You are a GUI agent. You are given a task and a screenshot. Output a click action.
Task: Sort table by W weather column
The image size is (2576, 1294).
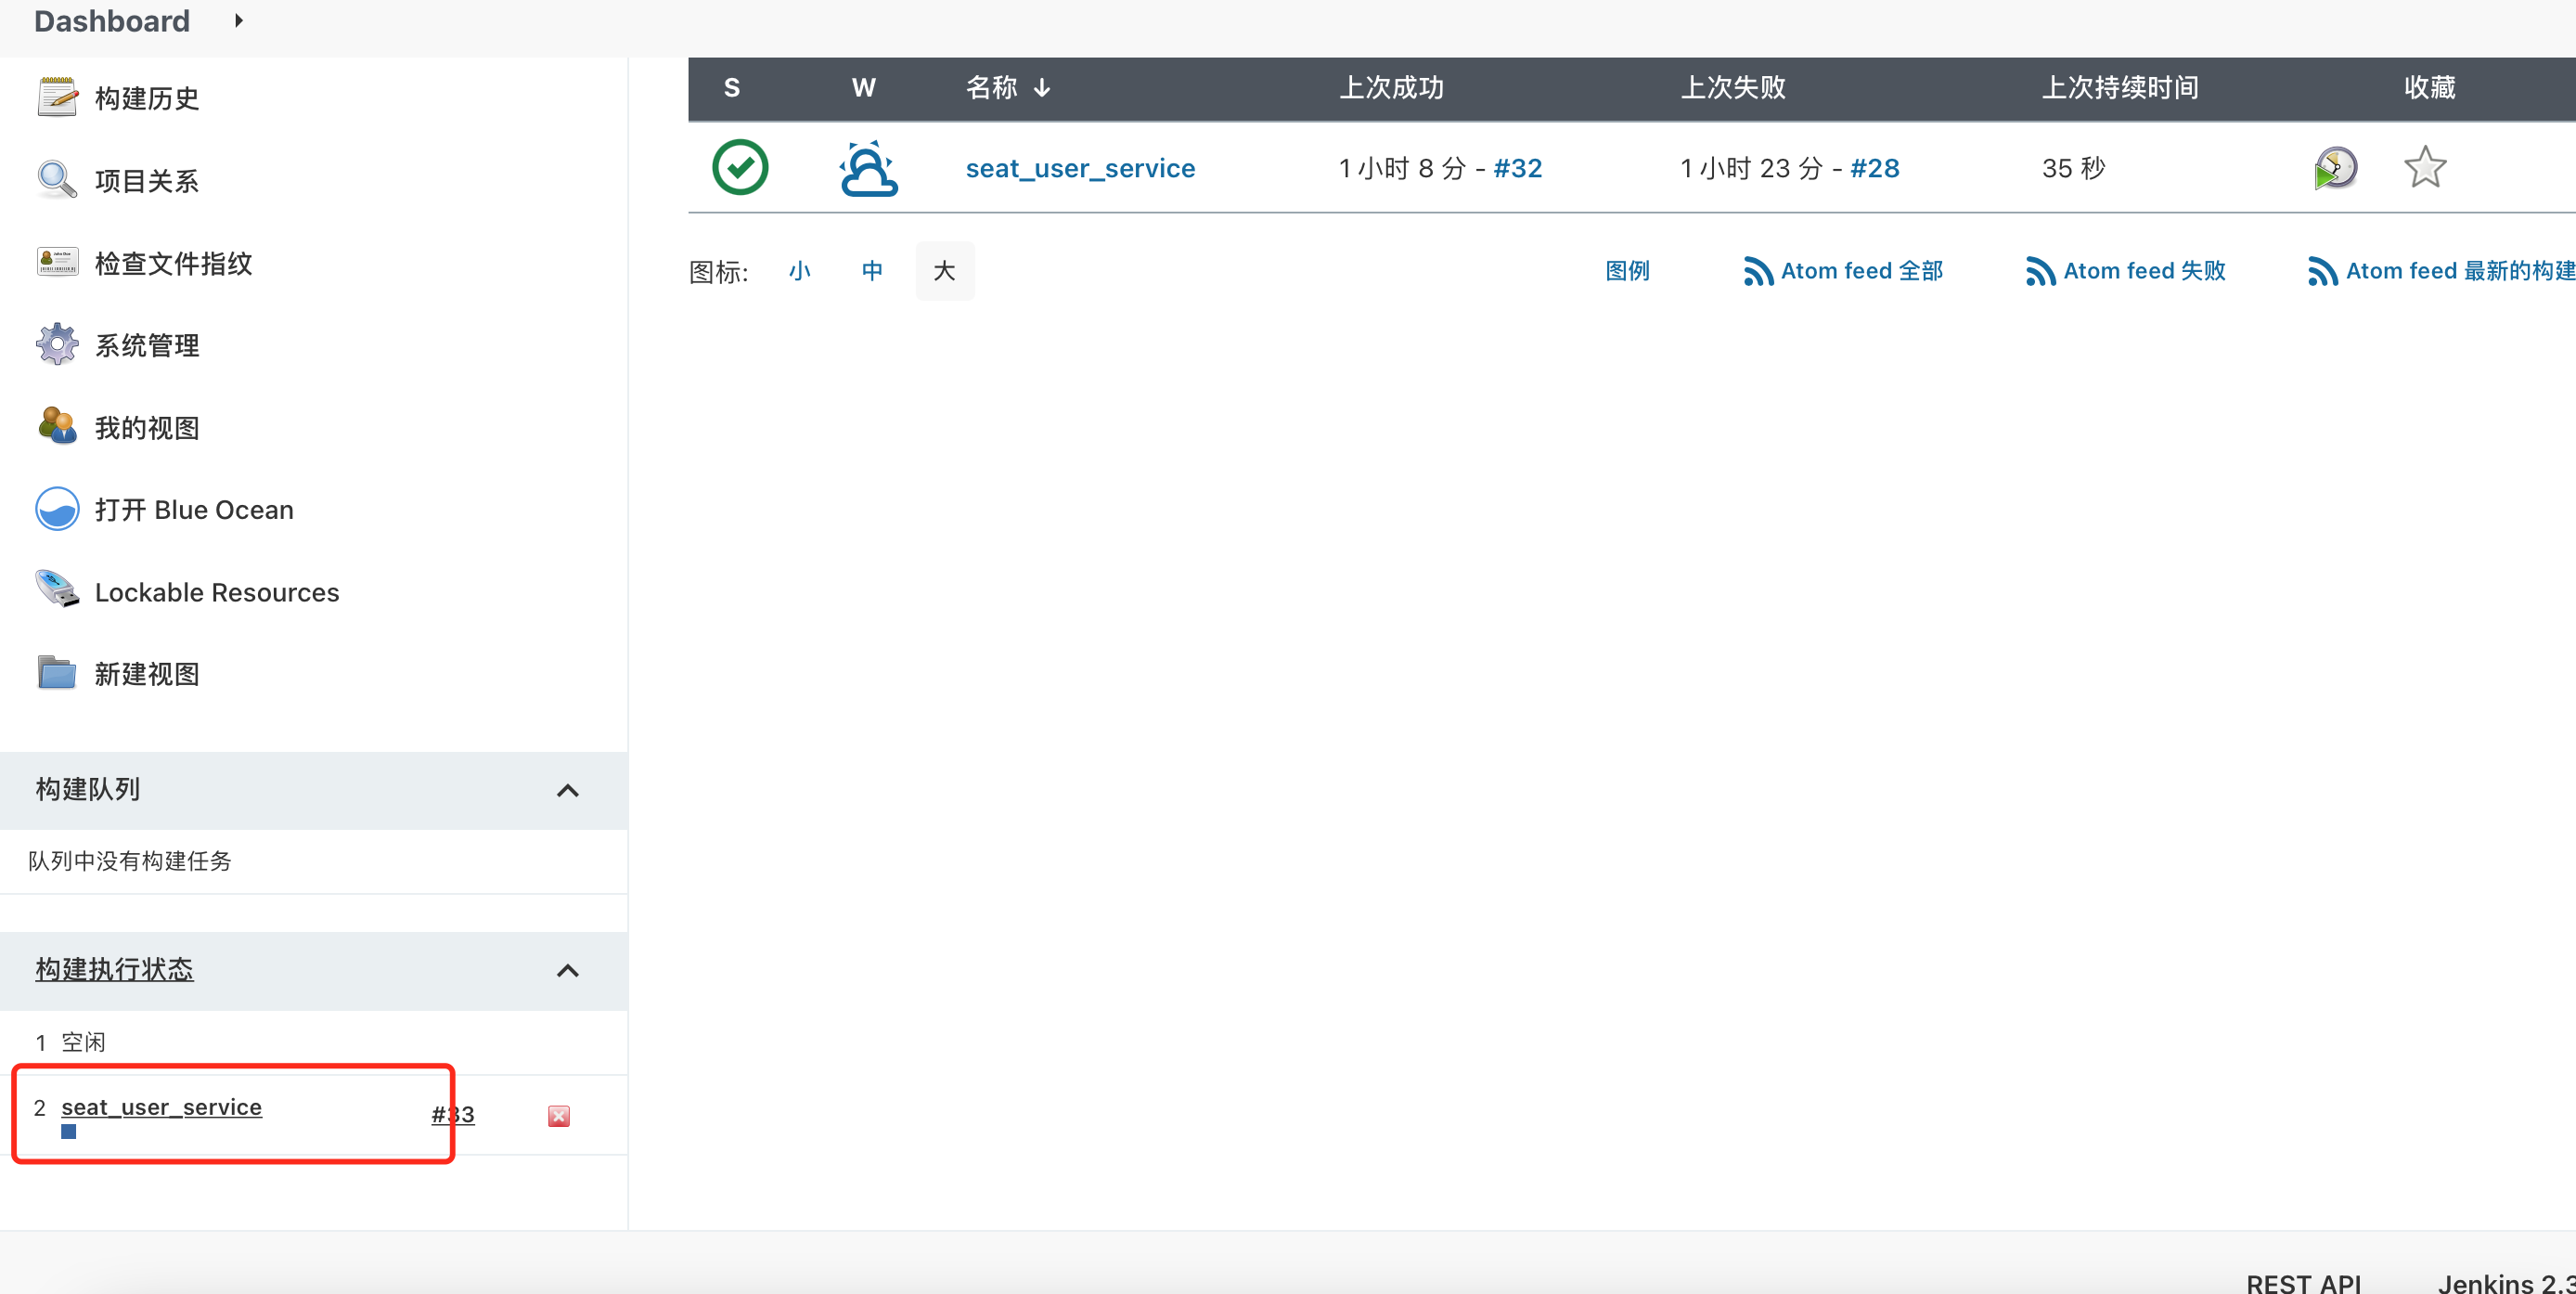(863, 88)
